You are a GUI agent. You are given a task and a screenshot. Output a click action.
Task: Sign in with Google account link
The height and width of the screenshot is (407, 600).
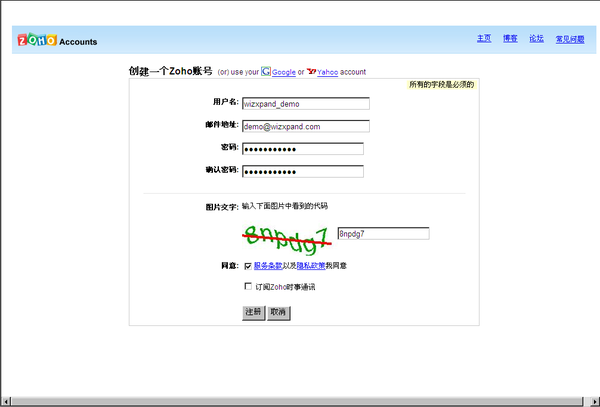(x=284, y=72)
